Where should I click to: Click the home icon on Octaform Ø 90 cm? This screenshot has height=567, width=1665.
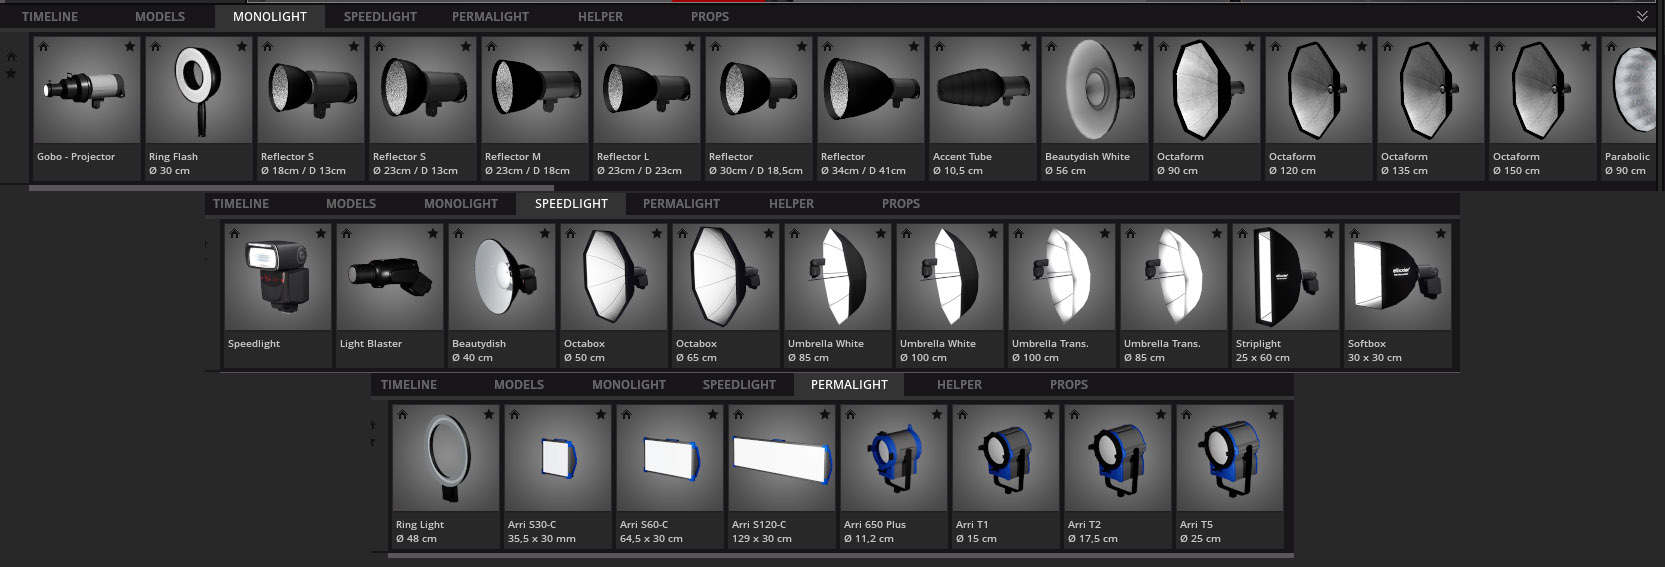click(x=1163, y=46)
